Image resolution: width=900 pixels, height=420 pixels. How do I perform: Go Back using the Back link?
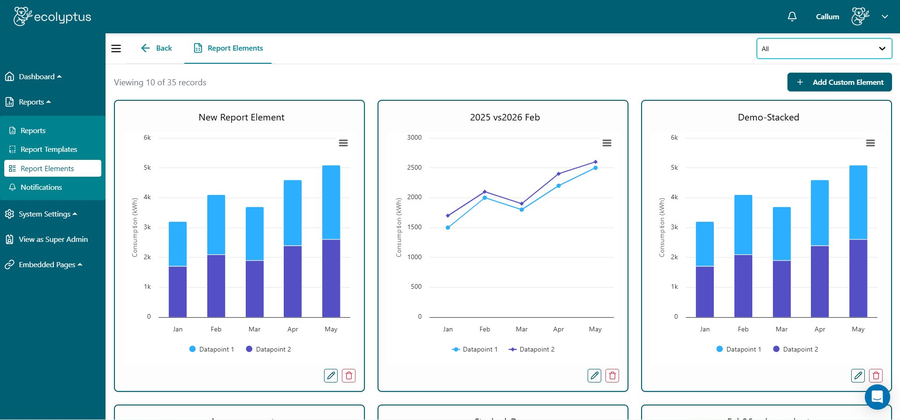tap(156, 48)
